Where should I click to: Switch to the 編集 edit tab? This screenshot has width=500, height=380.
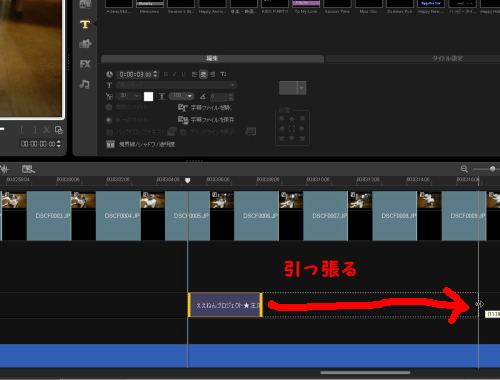pyautogui.click(x=212, y=59)
